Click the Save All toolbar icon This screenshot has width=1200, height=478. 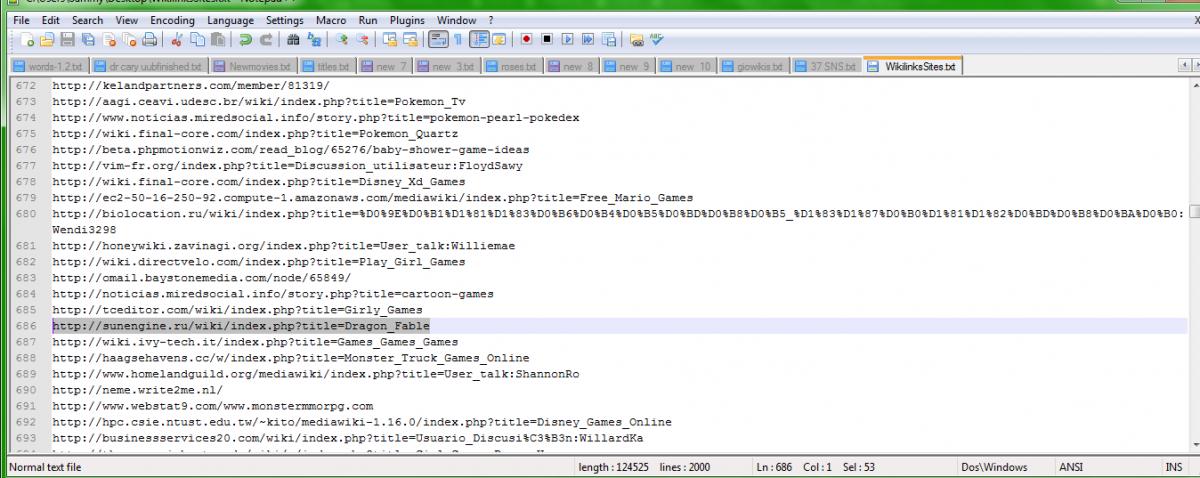point(88,40)
